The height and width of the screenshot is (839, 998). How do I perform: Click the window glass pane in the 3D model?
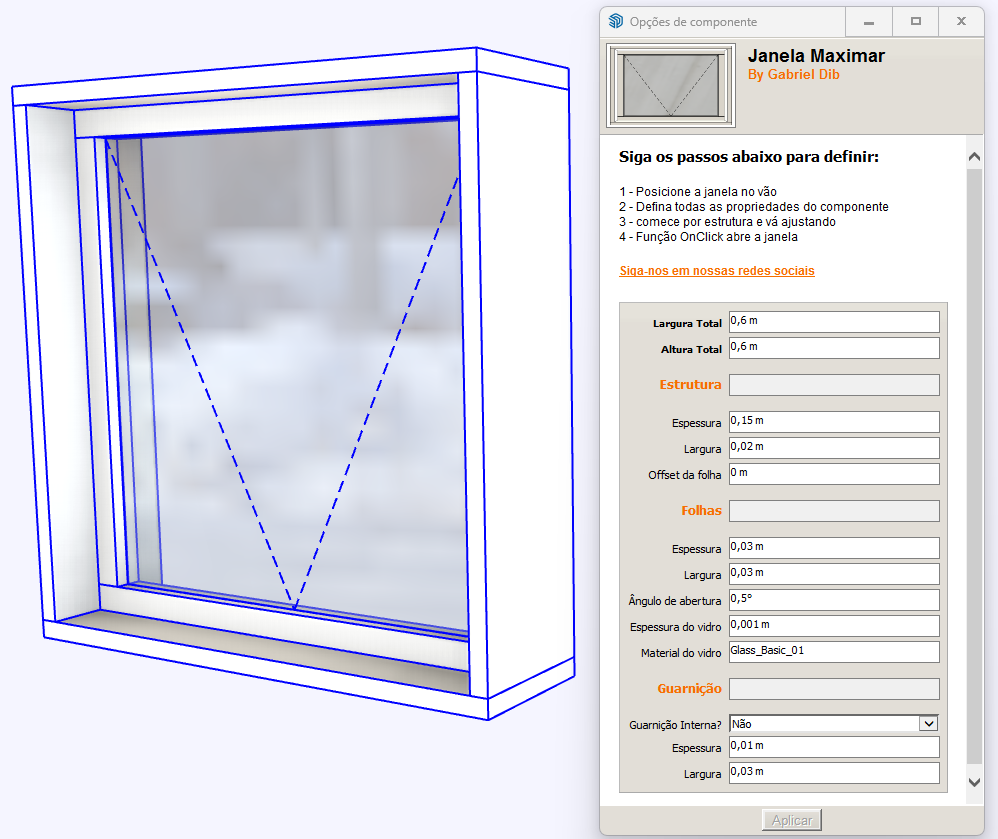point(300,350)
